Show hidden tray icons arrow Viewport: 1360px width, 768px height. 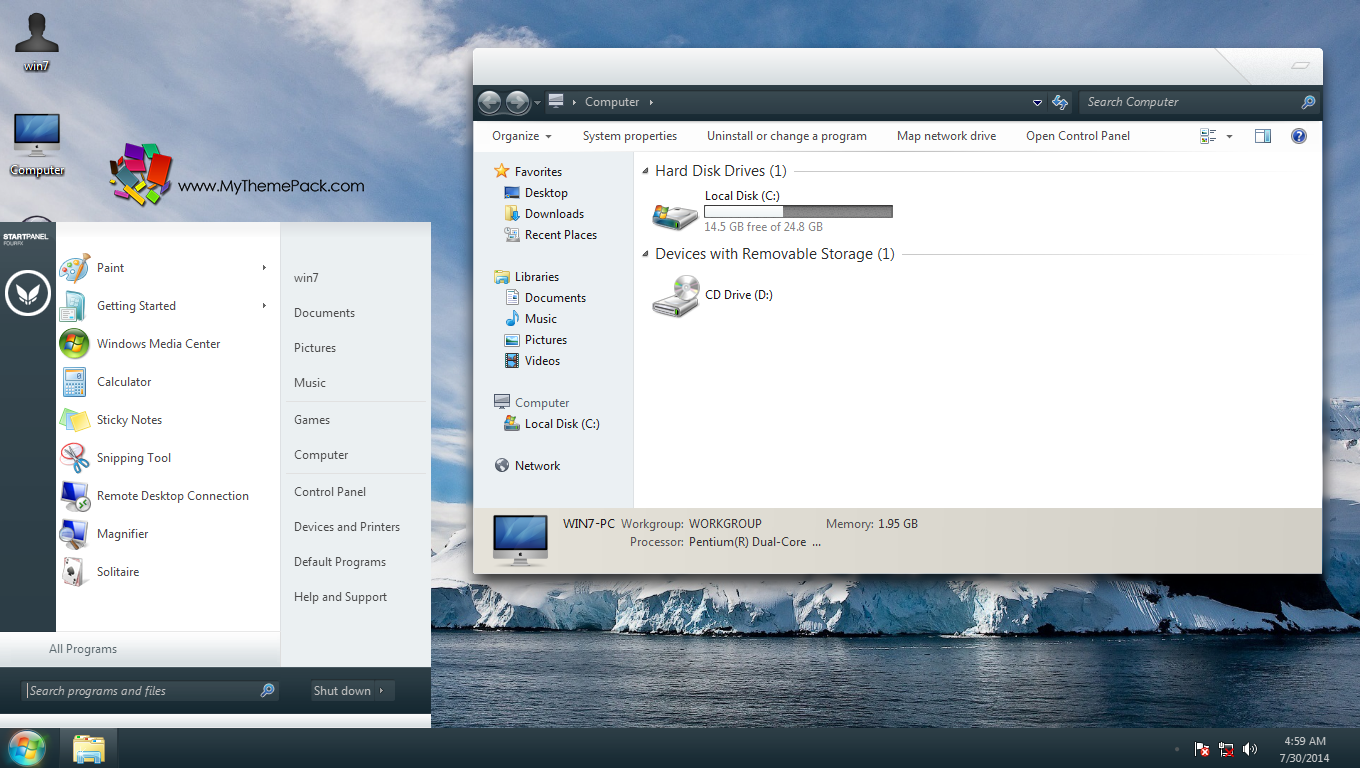(x=1178, y=749)
